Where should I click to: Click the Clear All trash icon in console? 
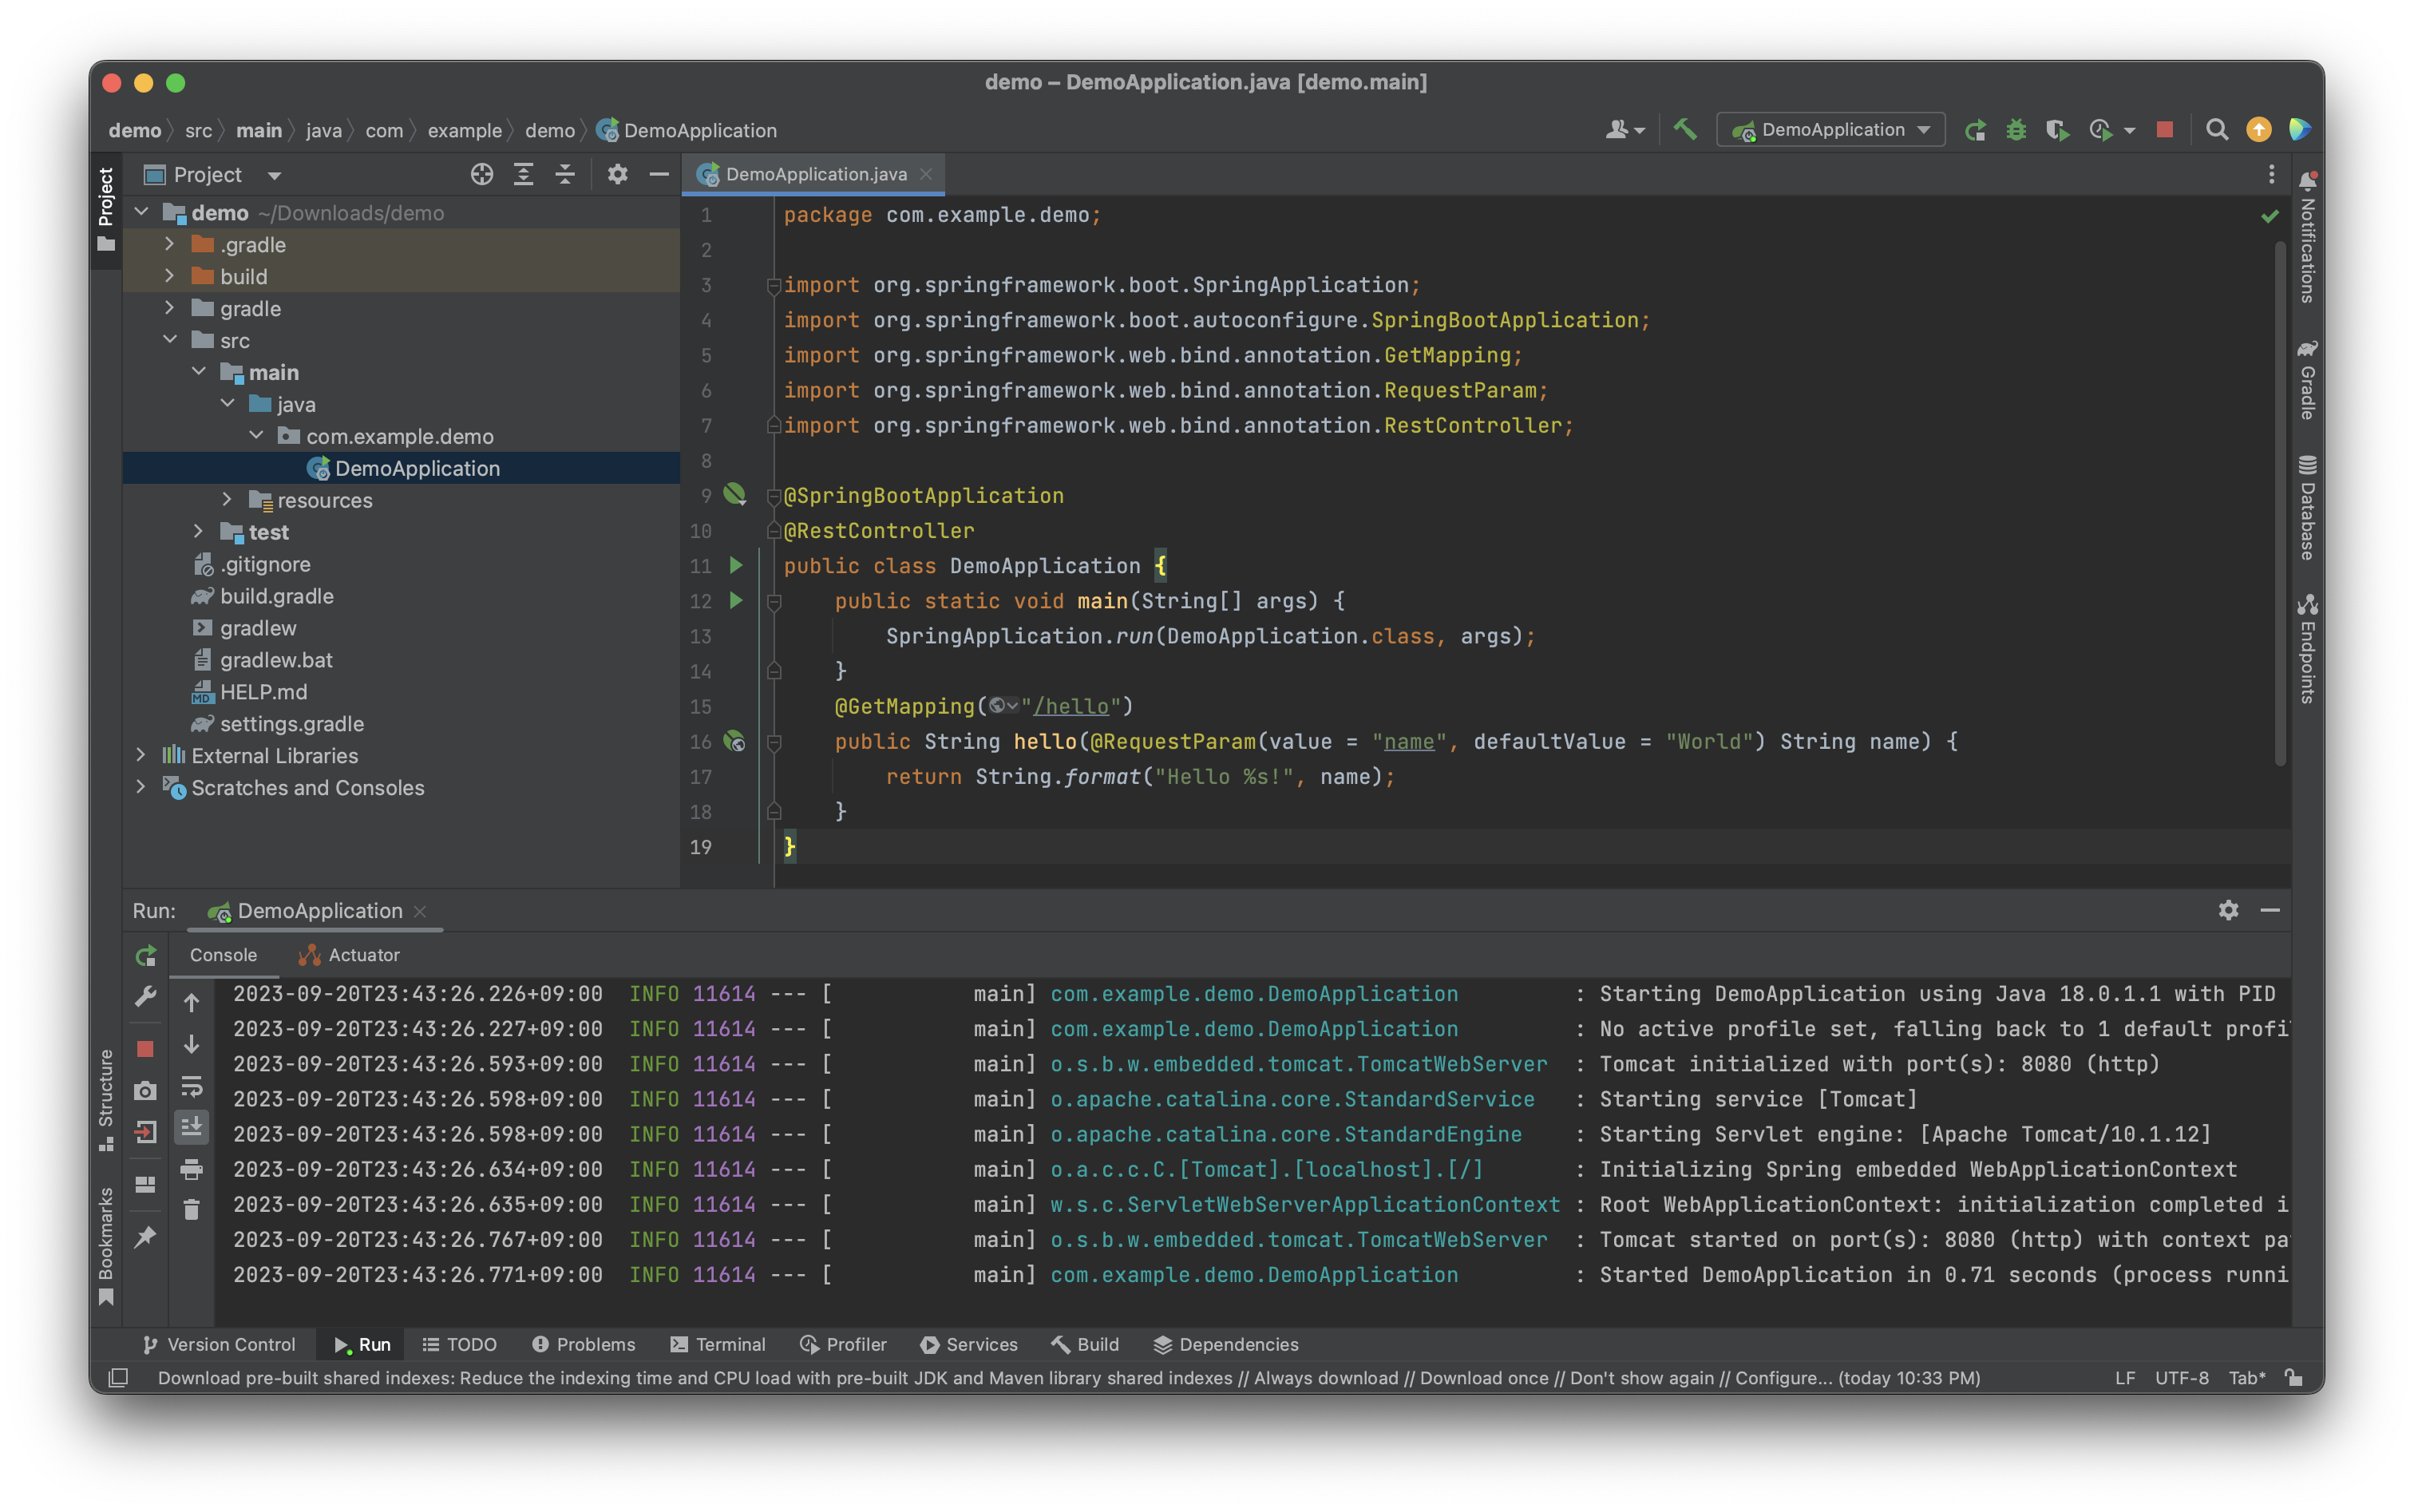[192, 1210]
